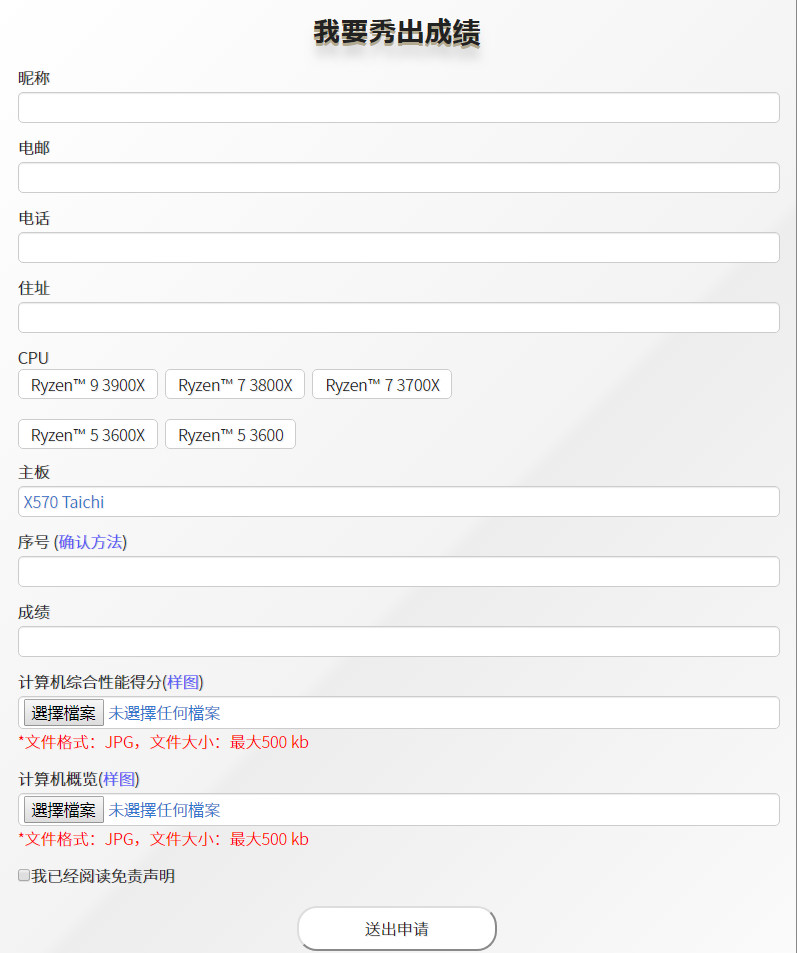Choose the Ryzen 9 3900X CPU option
The image size is (797, 953).
[x=88, y=385]
